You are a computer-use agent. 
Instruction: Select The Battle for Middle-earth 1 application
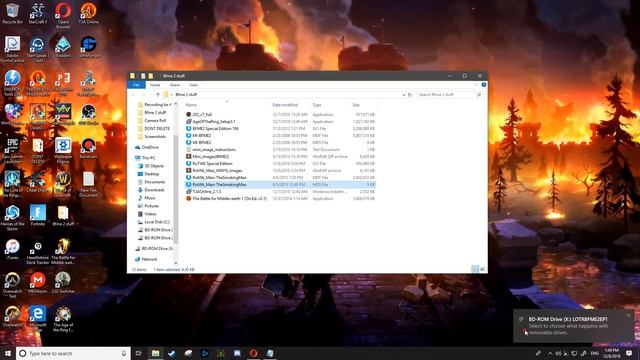tap(280, 199)
